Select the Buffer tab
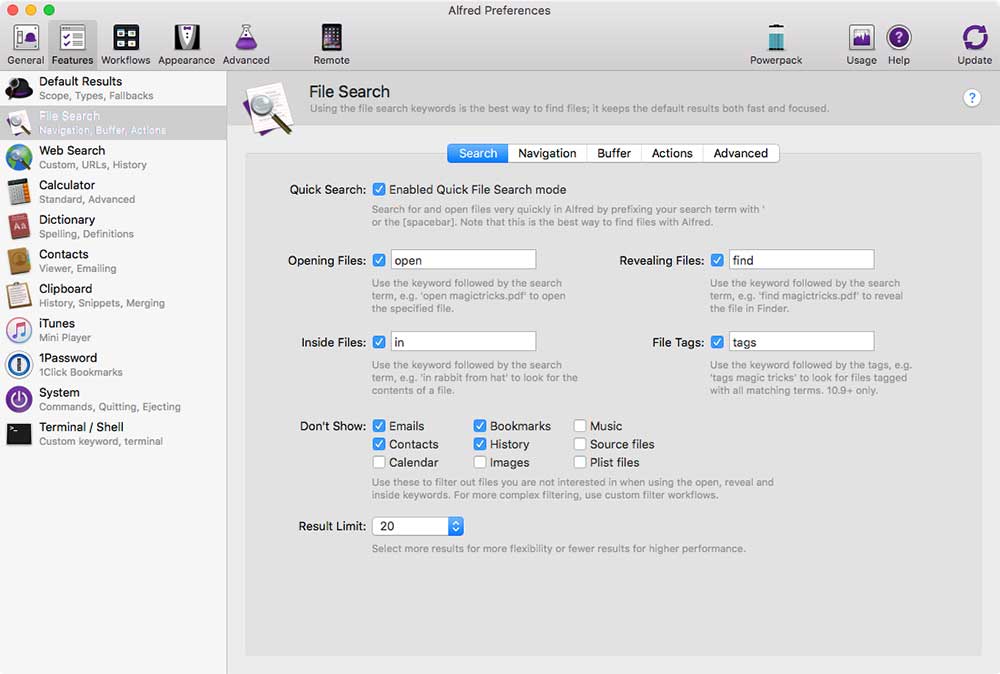Image resolution: width=1000 pixels, height=674 pixels. coord(613,153)
